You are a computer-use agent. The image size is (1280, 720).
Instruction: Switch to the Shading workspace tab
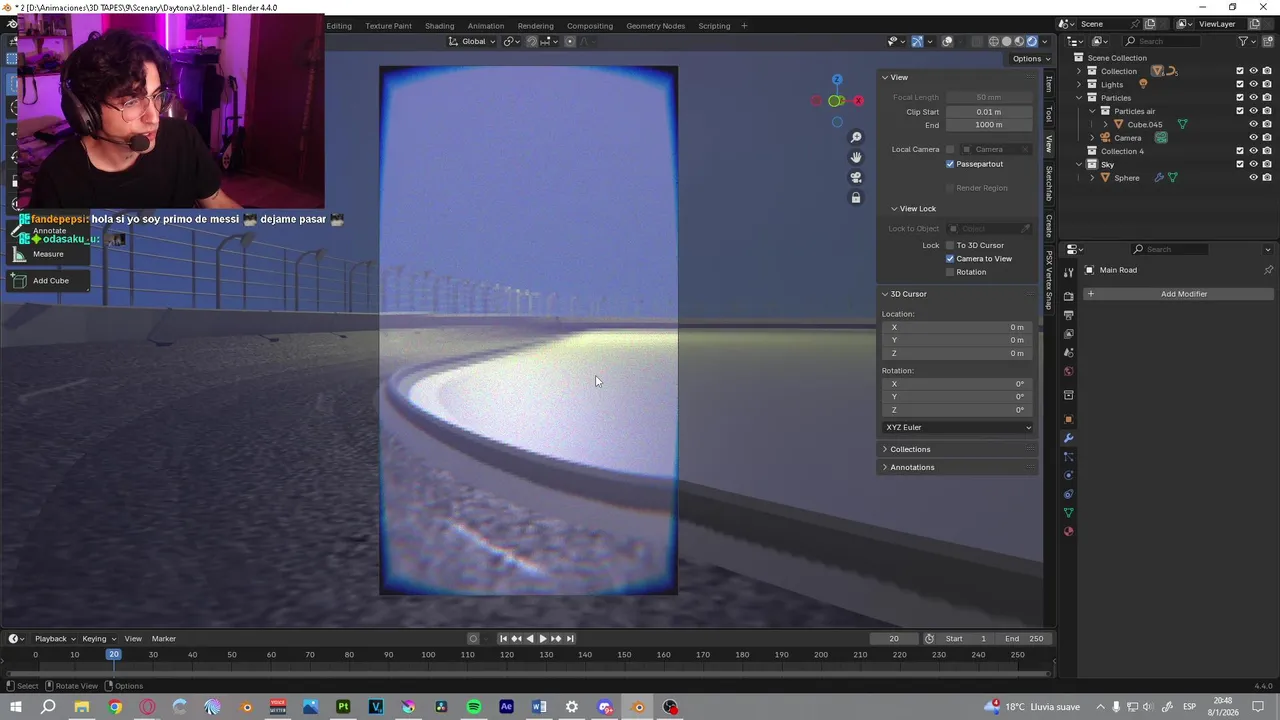tap(439, 26)
